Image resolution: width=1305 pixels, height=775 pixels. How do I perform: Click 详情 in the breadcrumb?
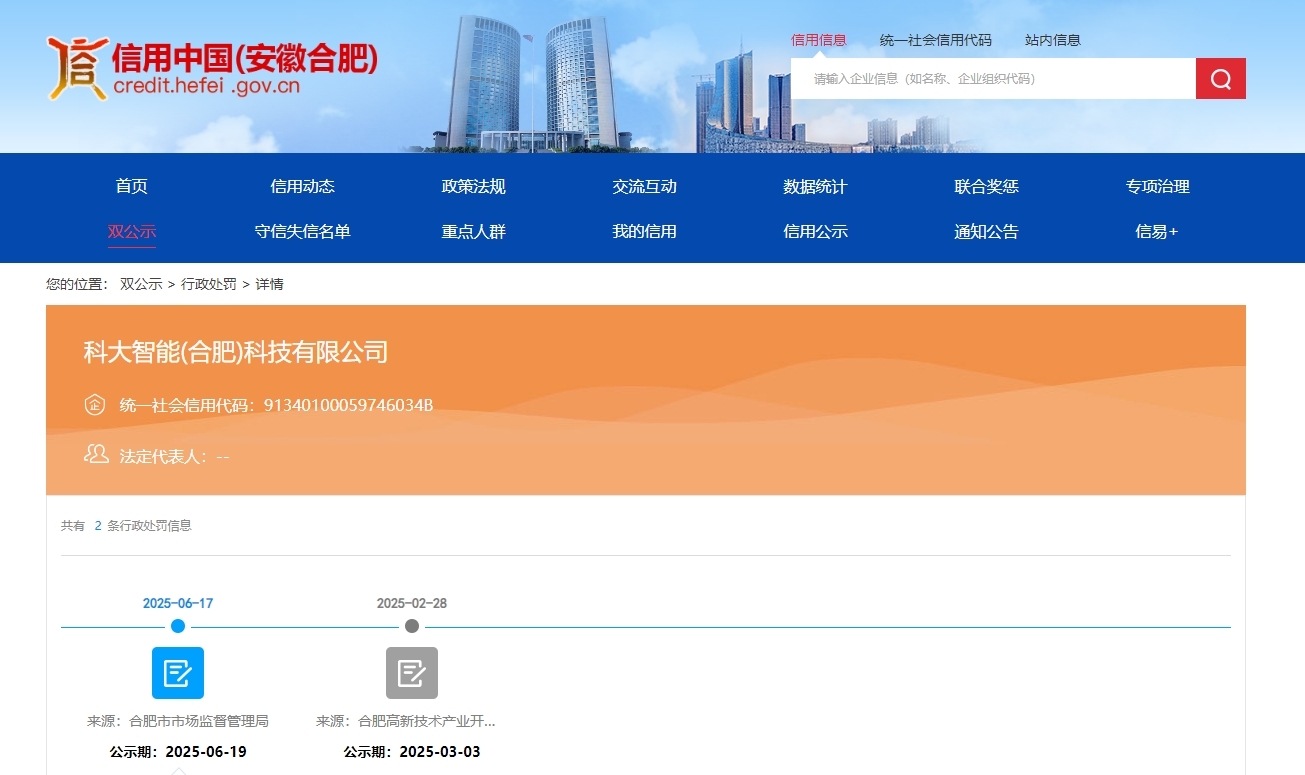click(x=270, y=284)
